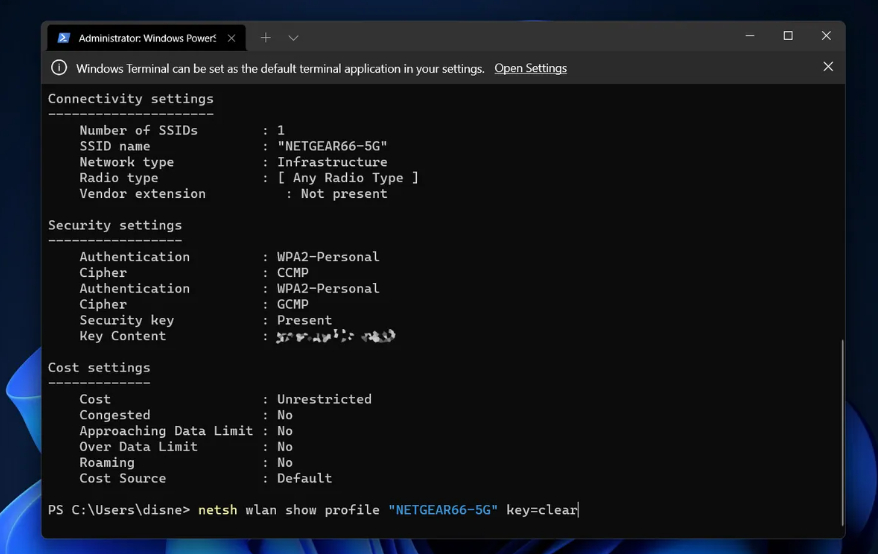Maximize the Windows Terminal window

coord(788,36)
